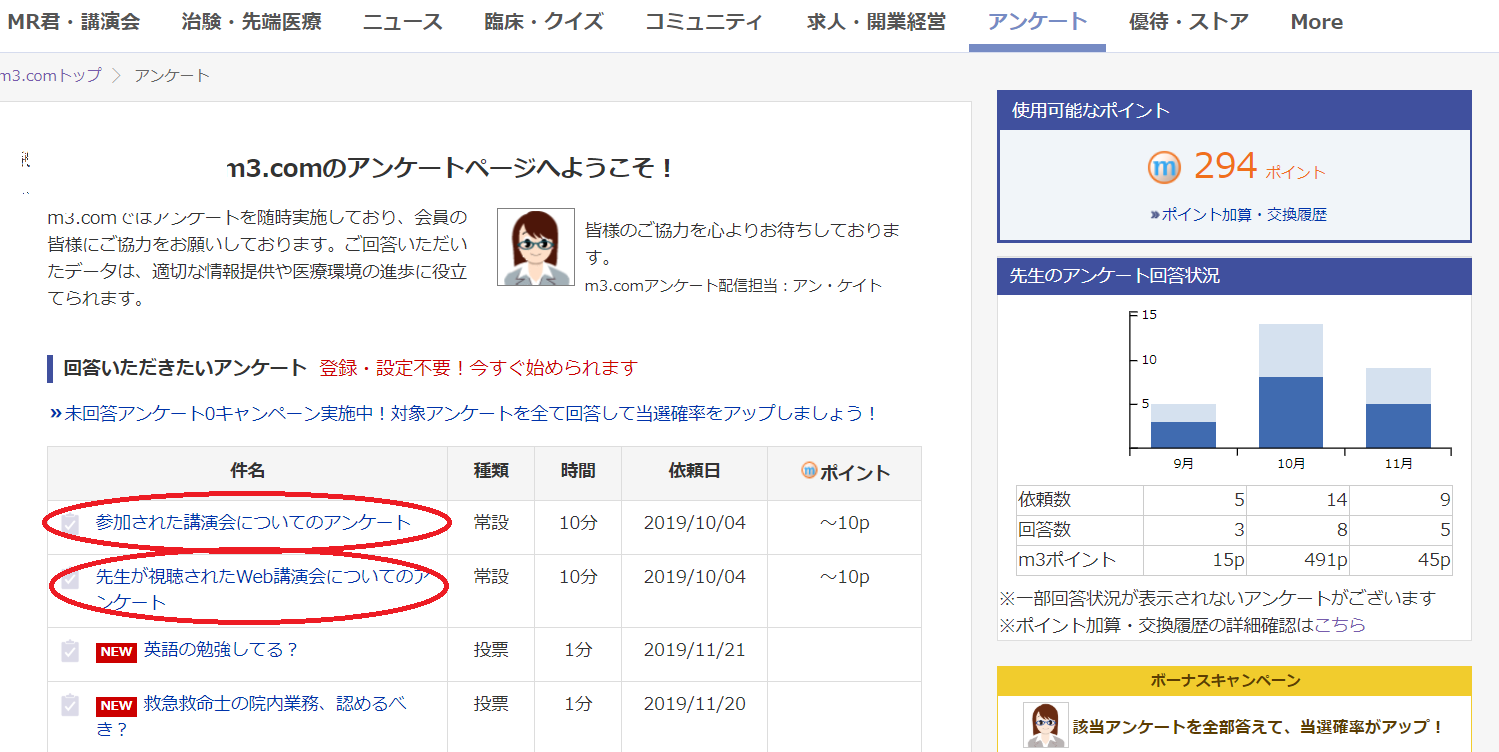Open the 臨床・クイズ menu item
1499x752 pixels.
544,22
